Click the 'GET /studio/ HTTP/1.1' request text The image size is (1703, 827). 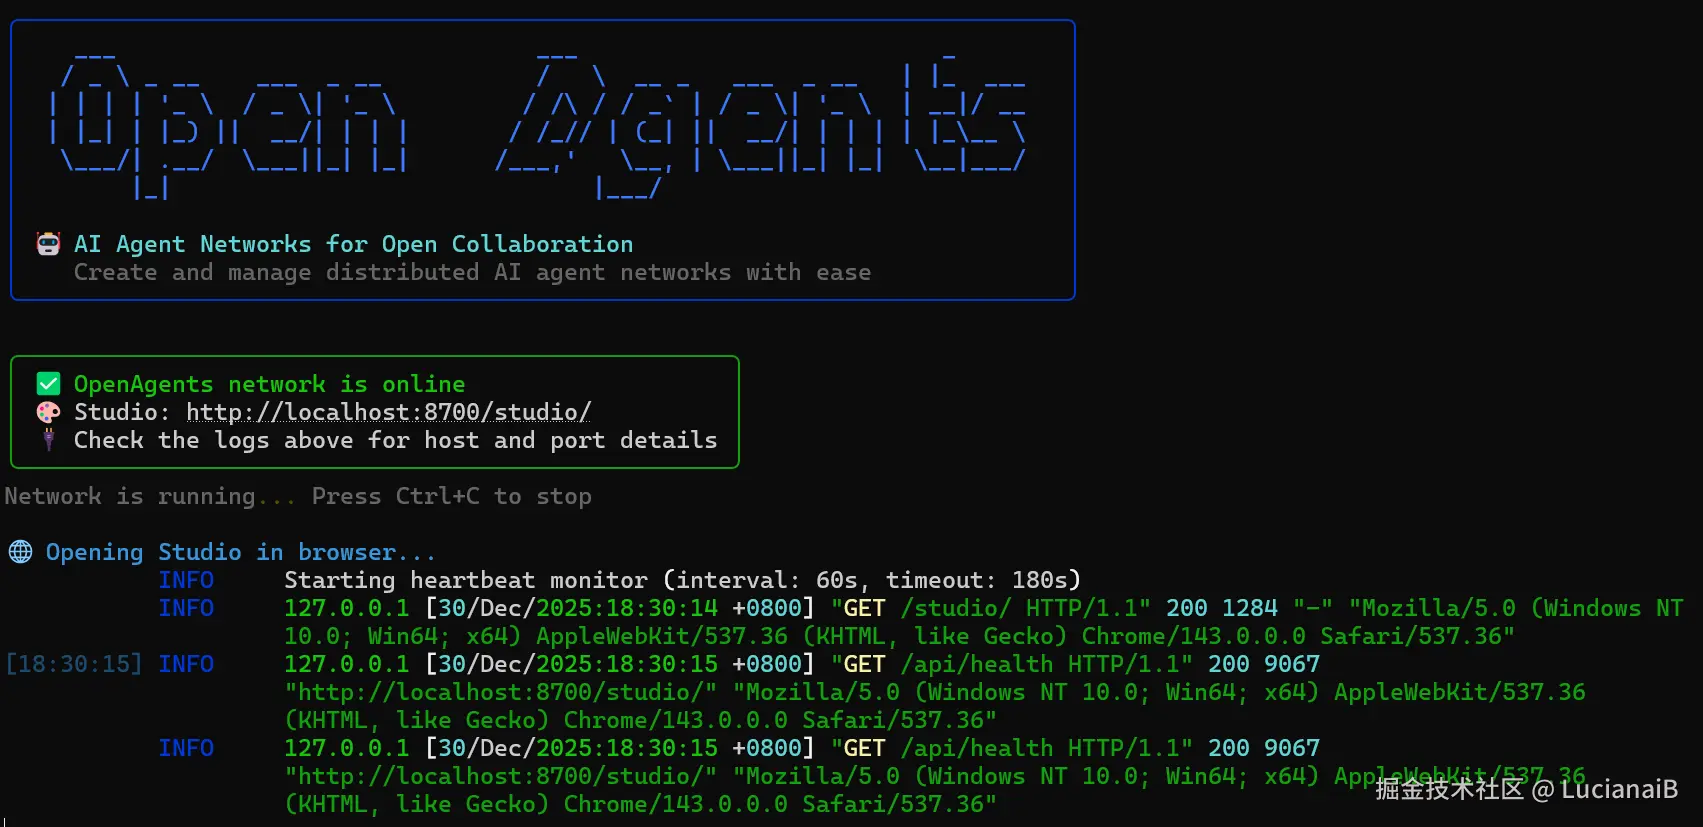(990, 608)
